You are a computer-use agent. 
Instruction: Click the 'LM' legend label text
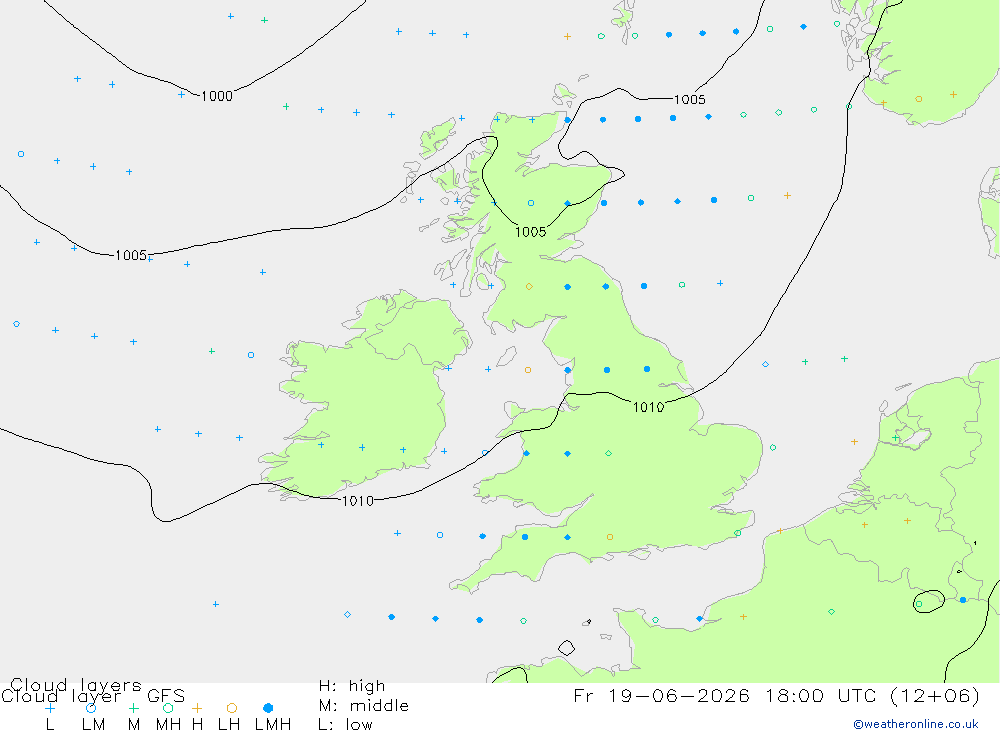[93, 725]
